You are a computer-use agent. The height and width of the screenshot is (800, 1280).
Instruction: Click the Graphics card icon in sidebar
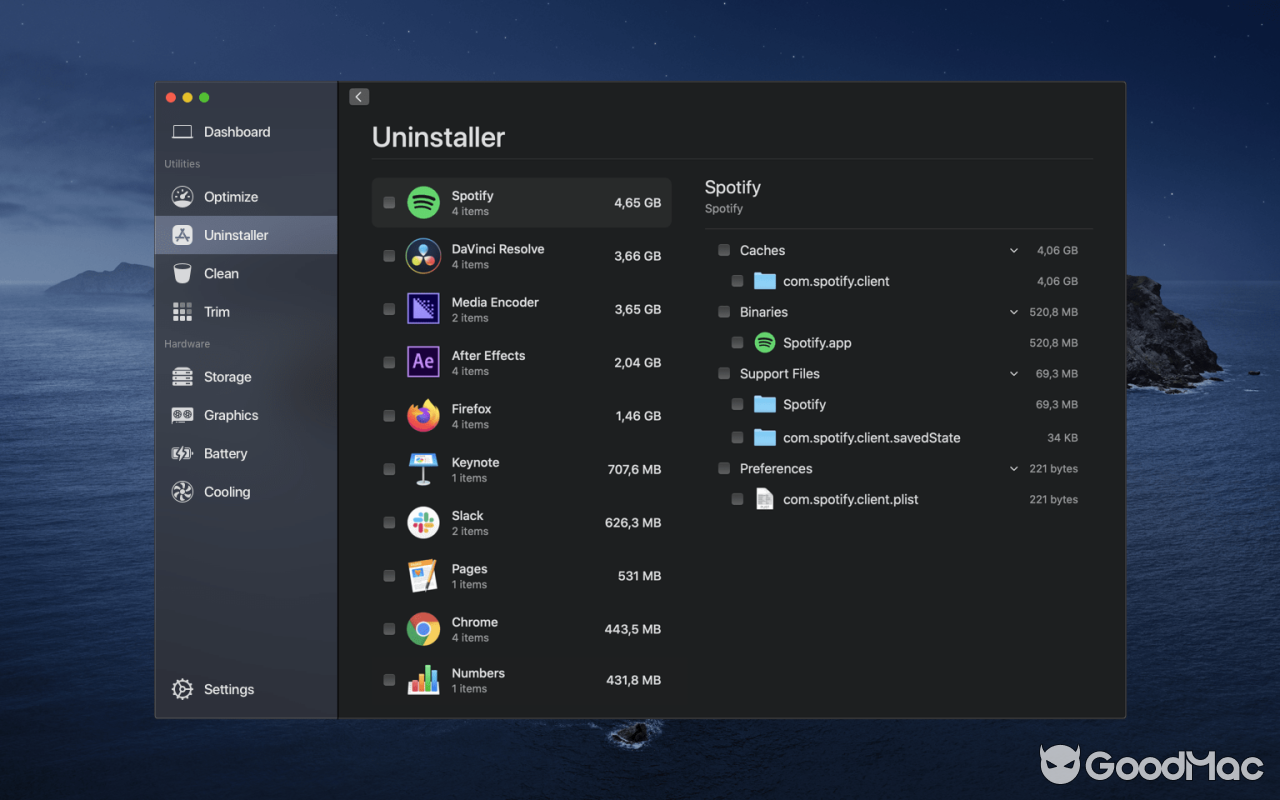(x=182, y=415)
